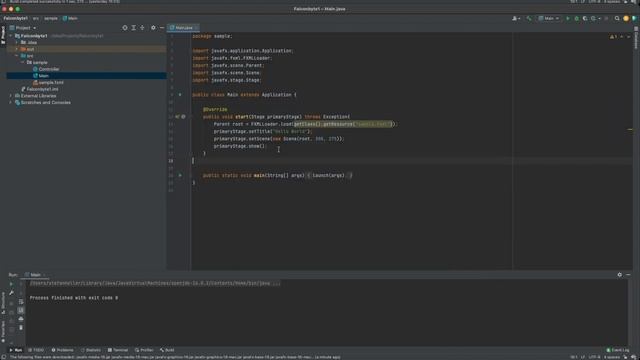Open the Problems tool window tab
Image resolution: width=640 pixels, height=360 pixels.
[62, 350]
